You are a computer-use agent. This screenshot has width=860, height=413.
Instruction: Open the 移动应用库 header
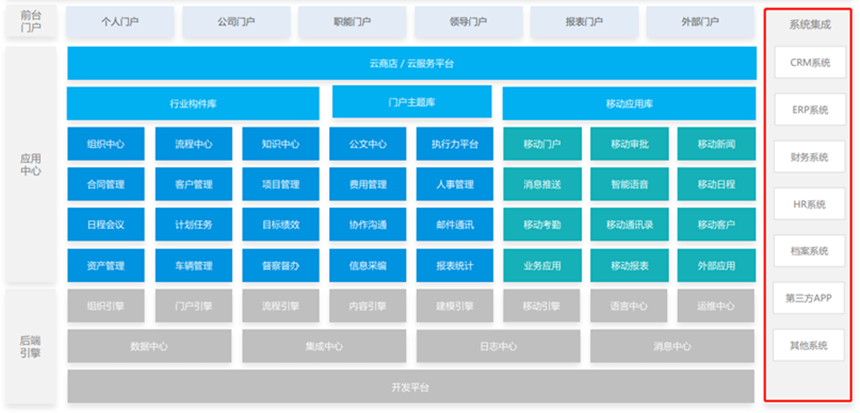coord(628,103)
